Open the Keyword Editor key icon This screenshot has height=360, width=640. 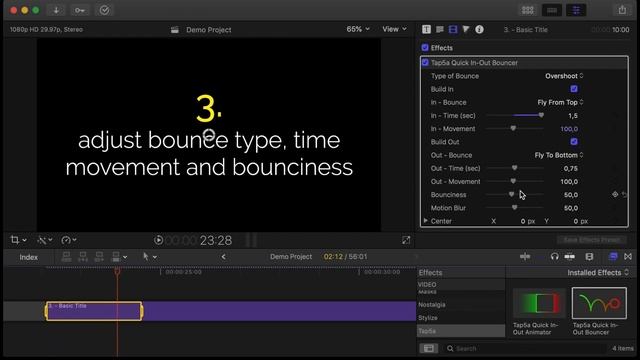pos(80,10)
